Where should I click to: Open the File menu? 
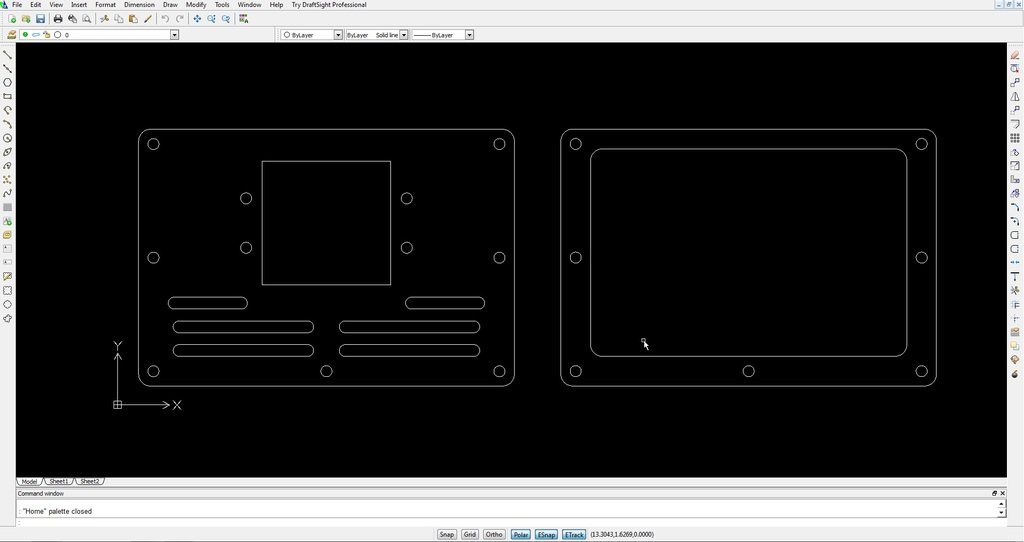point(17,5)
